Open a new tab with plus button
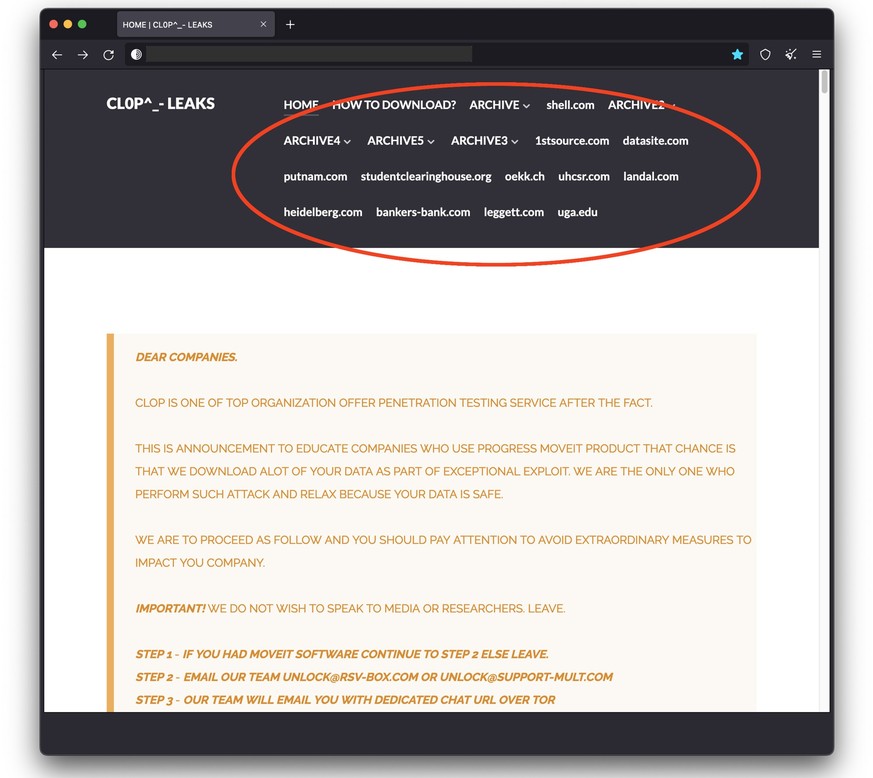873x778 pixels. tap(290, 24)
